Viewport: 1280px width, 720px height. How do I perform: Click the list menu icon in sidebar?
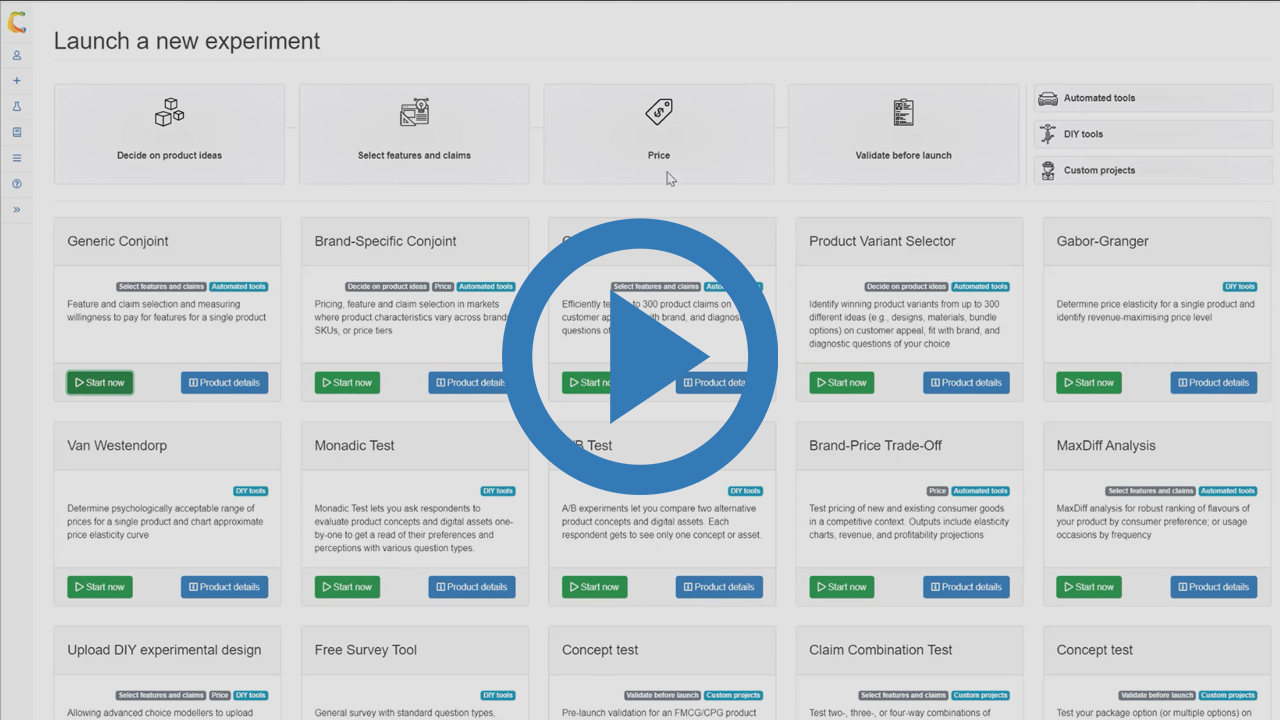(16, 158)
